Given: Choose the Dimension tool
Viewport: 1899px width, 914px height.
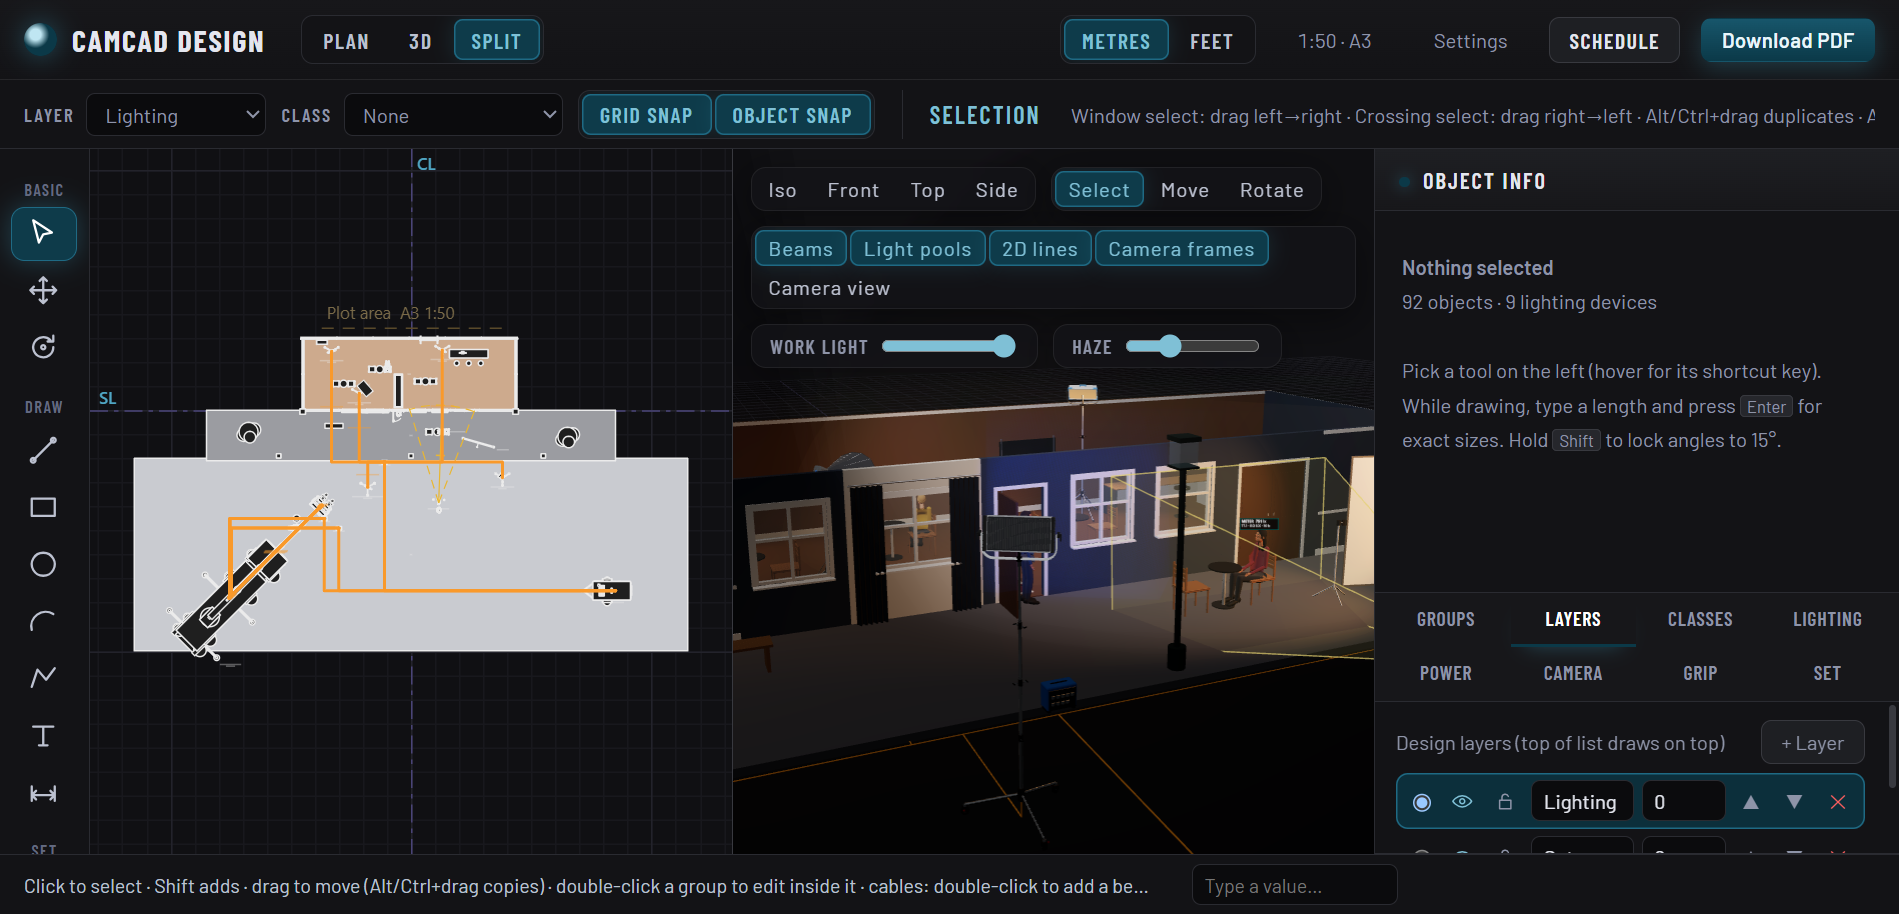Looking at the screenshot, I should tap(43, 794).
